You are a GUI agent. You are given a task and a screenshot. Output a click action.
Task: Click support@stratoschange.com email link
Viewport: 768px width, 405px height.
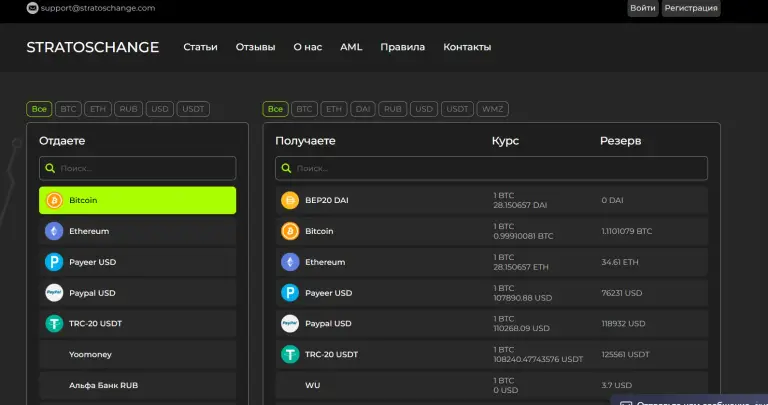click(x=98, y=8)
